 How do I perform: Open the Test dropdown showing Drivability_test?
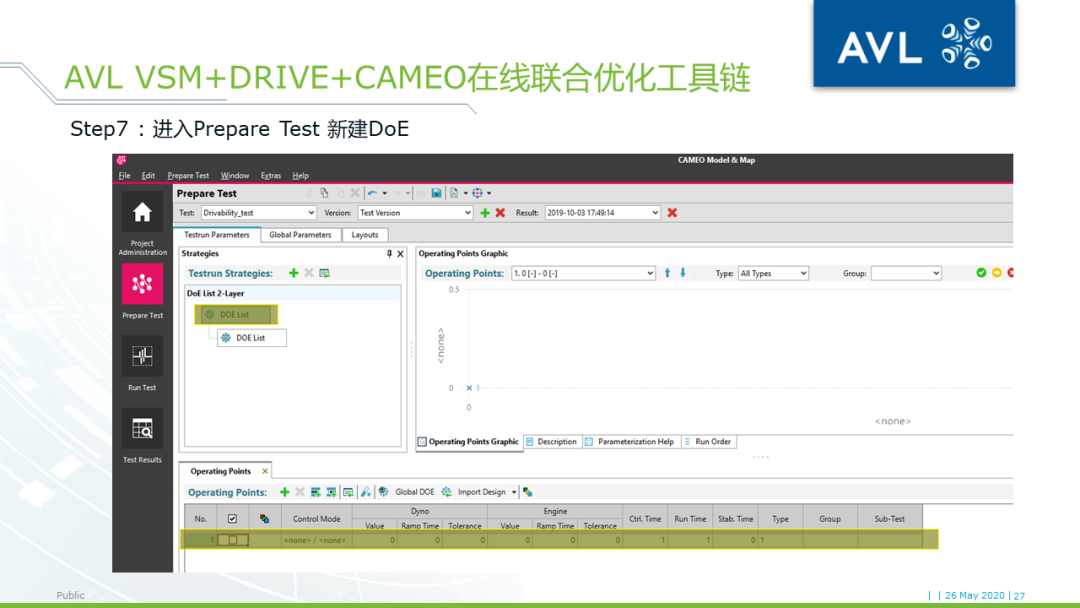tap(258, 213)
